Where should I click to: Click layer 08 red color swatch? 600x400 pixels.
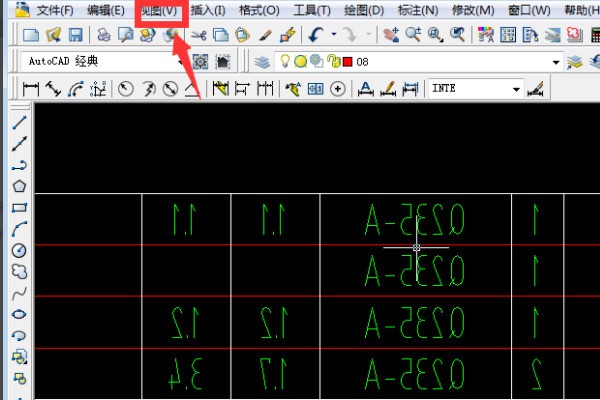click(347, 62)
